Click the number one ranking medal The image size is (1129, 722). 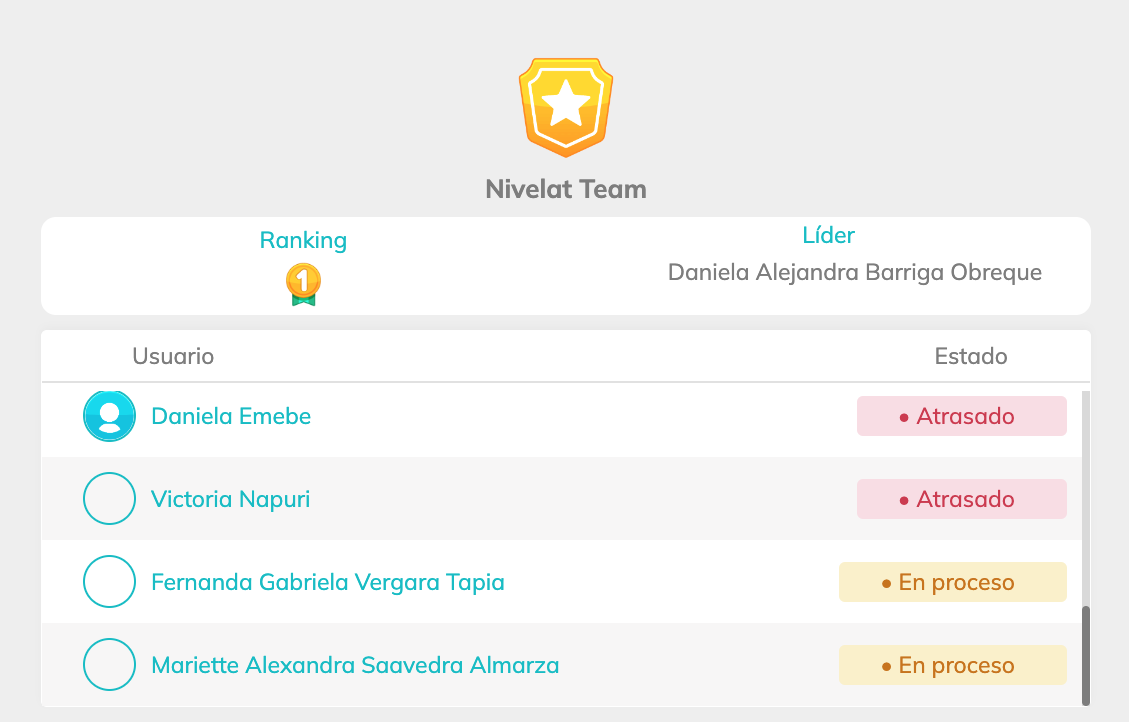point(303,284)
